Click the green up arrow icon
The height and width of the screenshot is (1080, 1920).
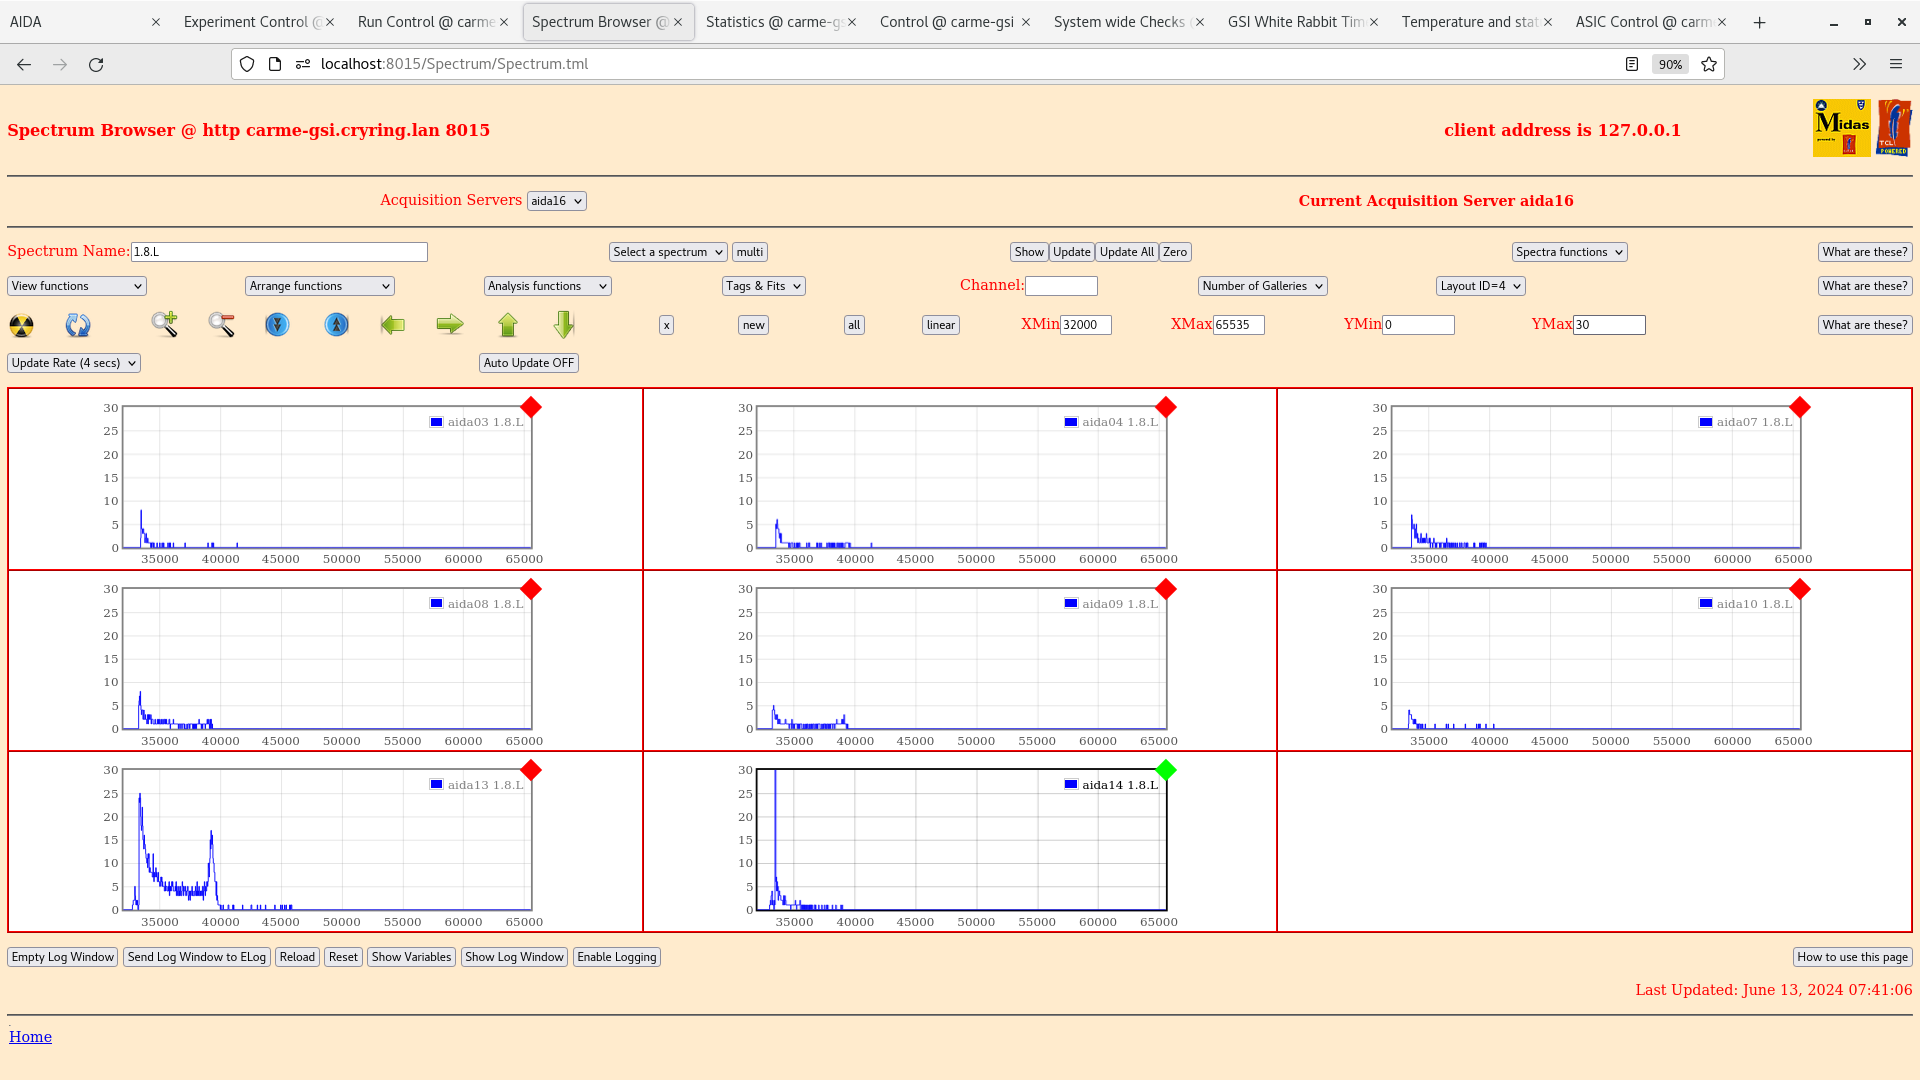508,325
